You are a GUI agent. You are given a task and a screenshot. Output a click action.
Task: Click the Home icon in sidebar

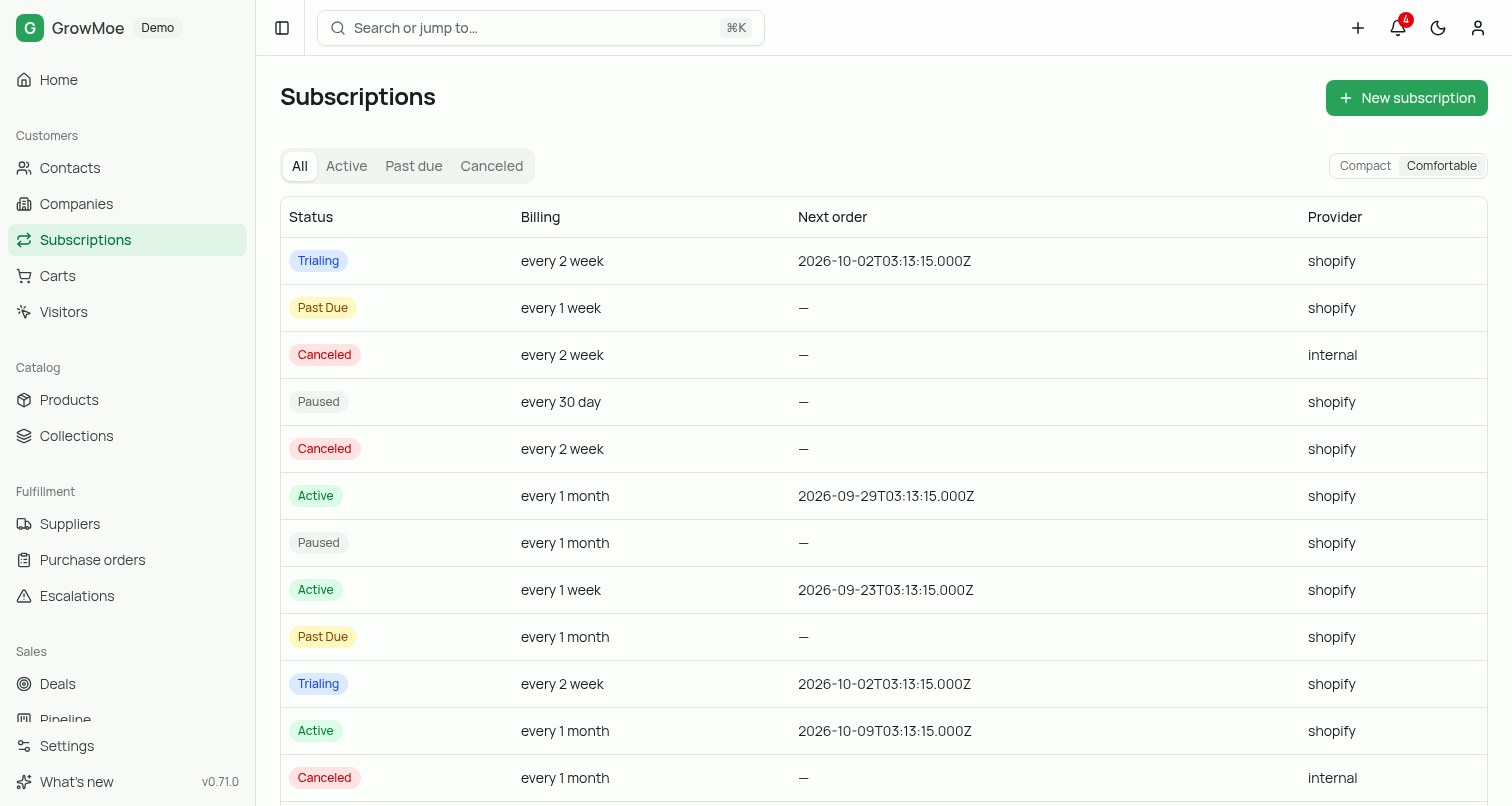(x=24, y=80)
